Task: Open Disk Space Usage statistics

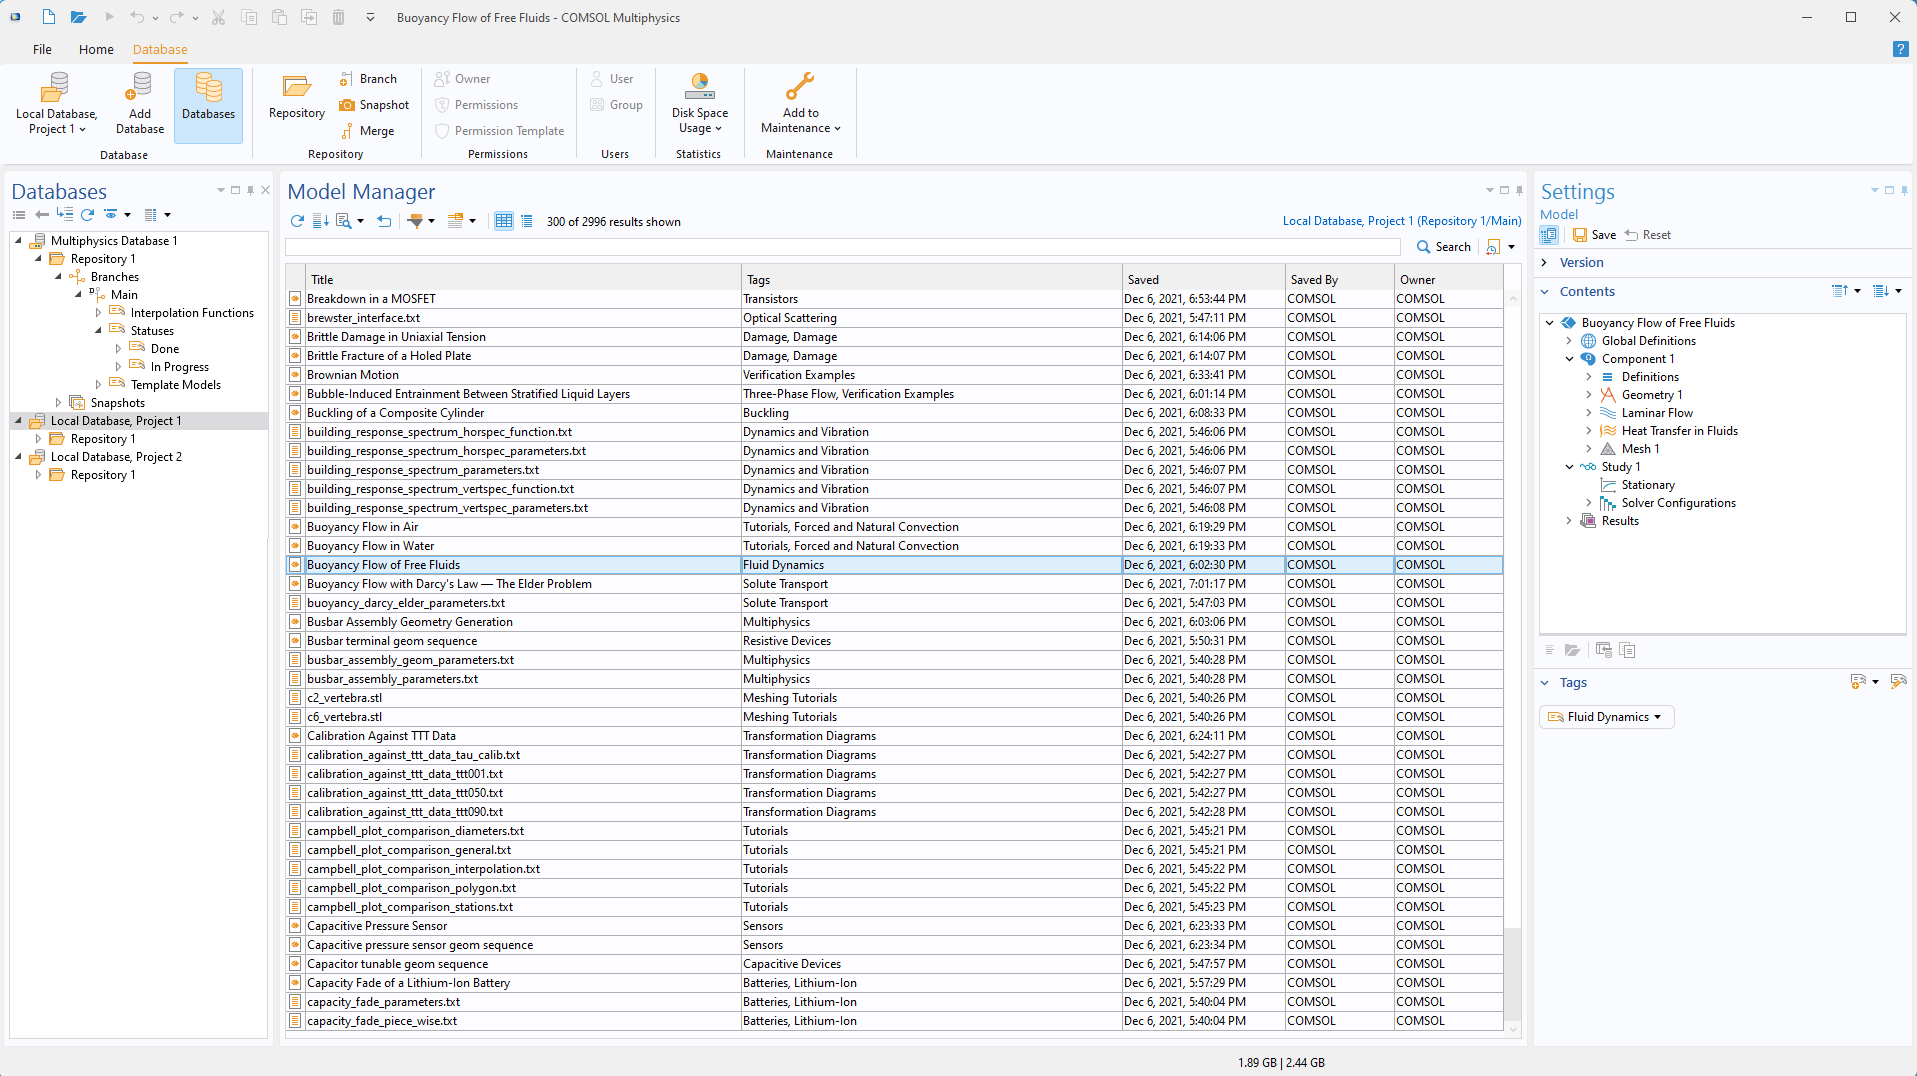Action: pyautogui.click(x=699, y=105)
